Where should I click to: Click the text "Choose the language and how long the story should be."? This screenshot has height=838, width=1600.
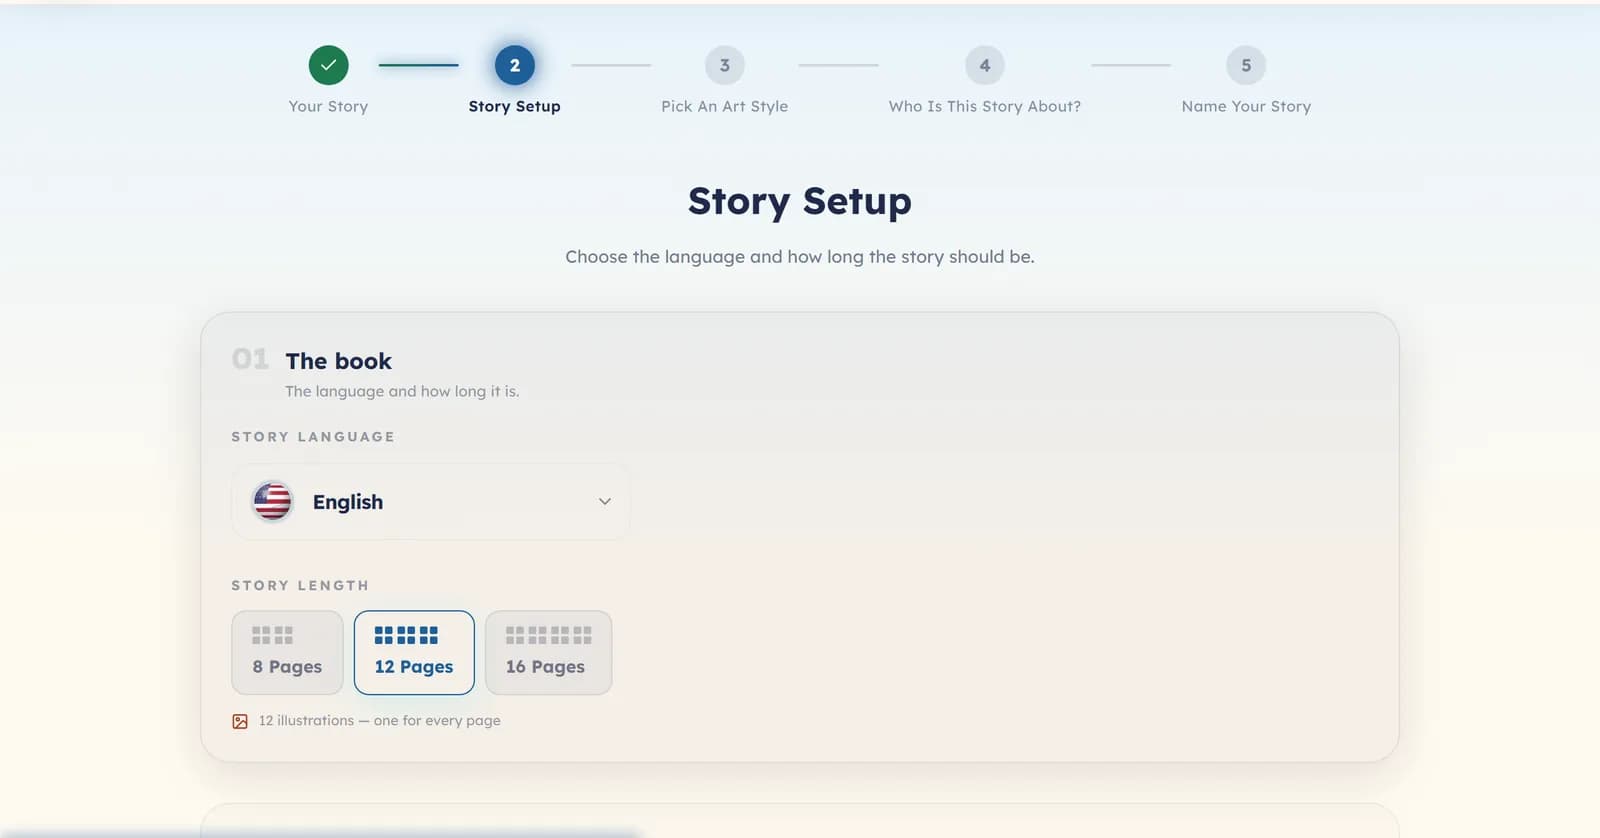[800, 257]
